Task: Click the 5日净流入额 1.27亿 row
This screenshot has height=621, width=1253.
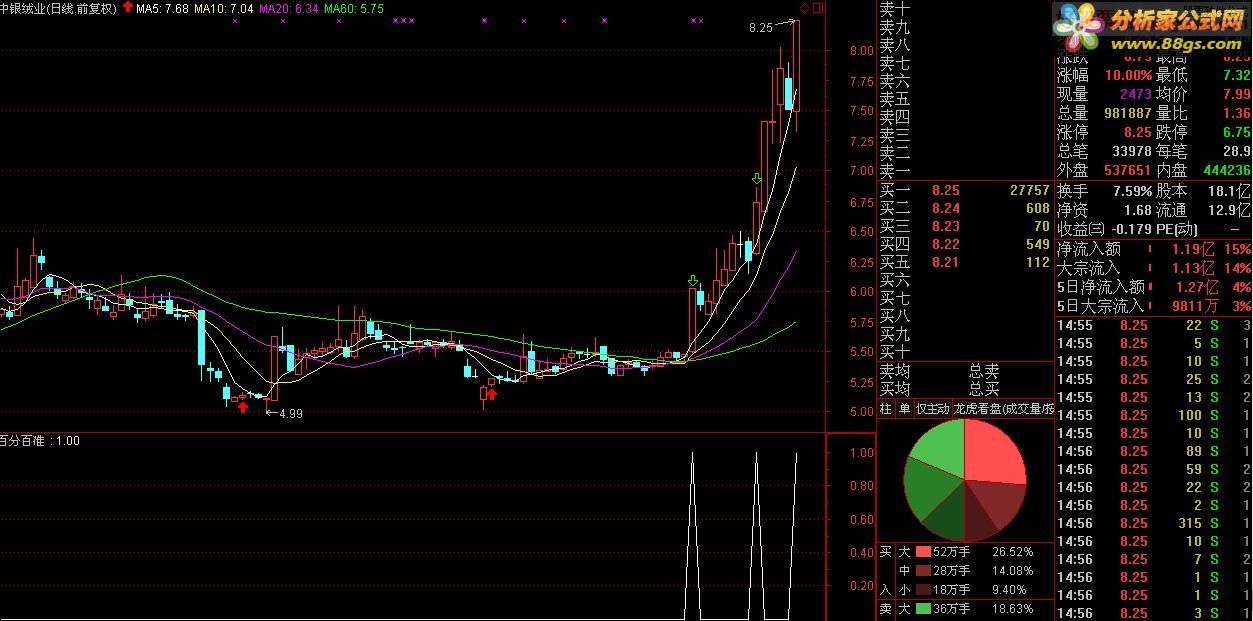Action: (1154, 287)
